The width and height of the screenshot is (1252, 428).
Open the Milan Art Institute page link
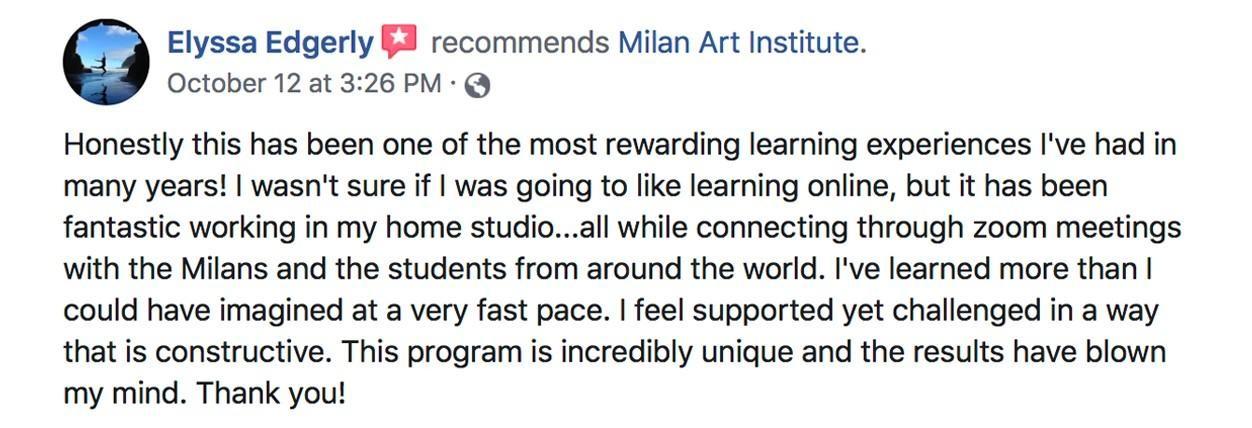pos(739,43)
